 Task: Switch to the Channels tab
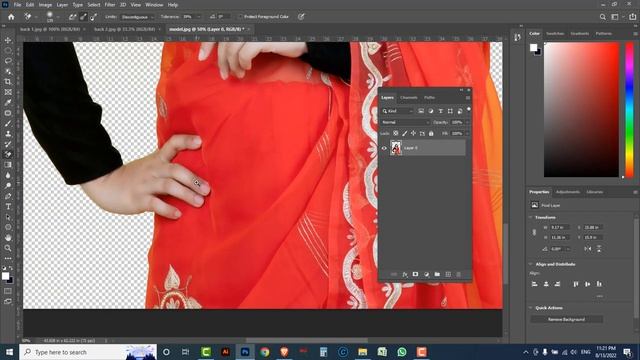[409, 98]
